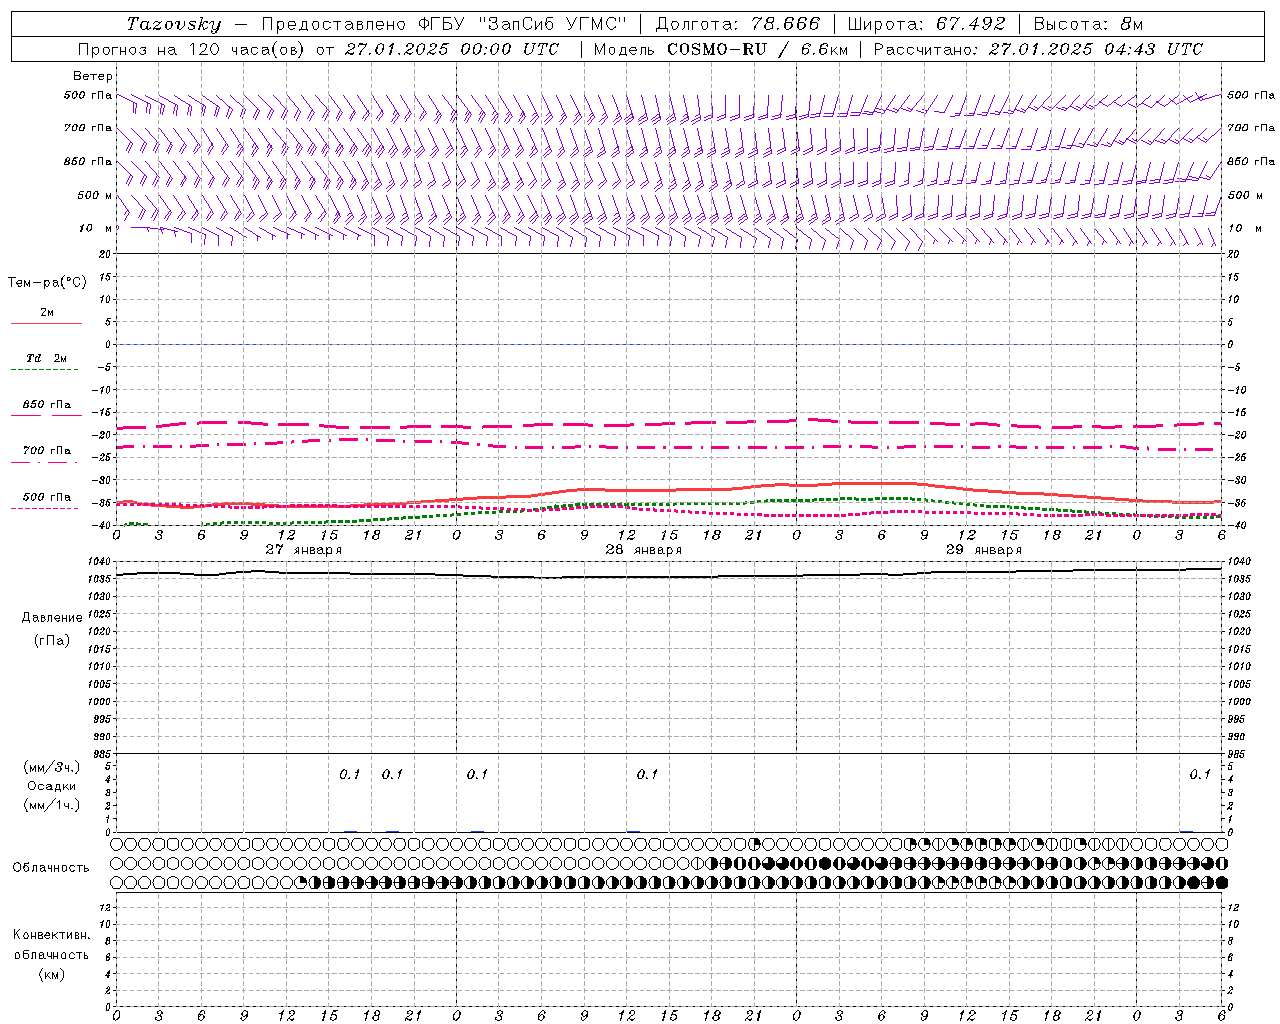The height and width of the screenshot is (1024, 1280).
Task: Click the "Конвективн." convective cloud label
Action: [x=51, y=935]
